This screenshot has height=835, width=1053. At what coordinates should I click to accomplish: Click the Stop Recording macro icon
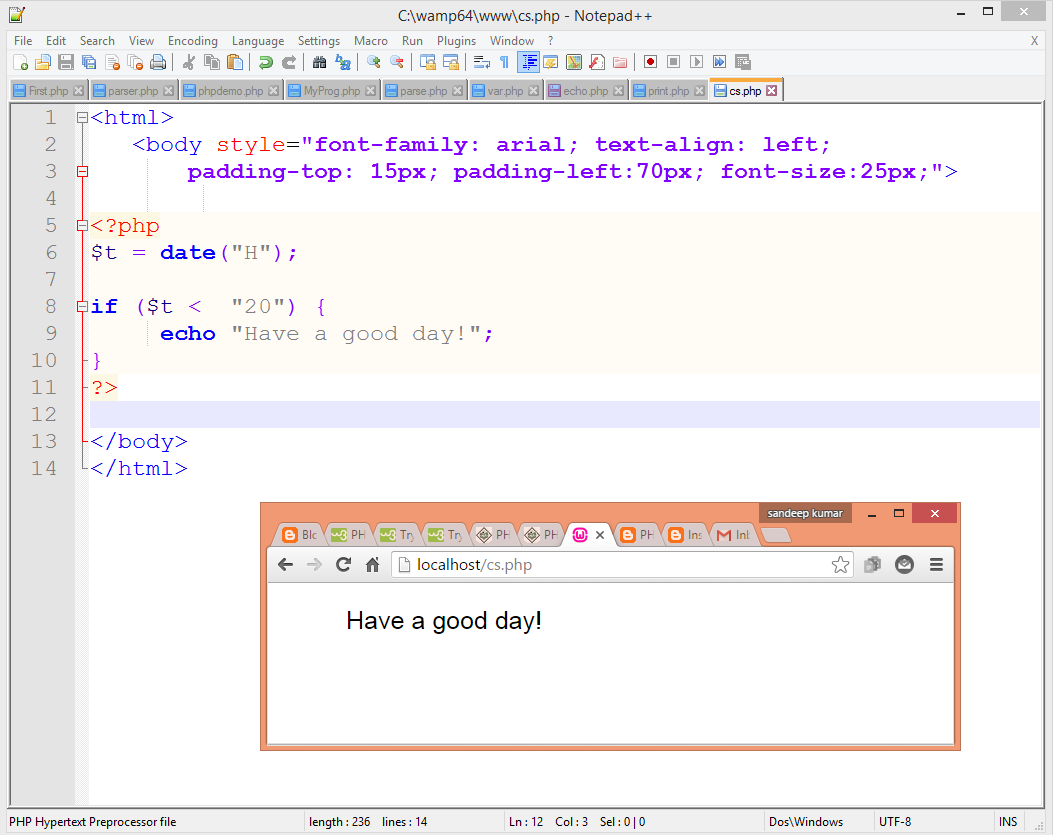click(674, 62)
